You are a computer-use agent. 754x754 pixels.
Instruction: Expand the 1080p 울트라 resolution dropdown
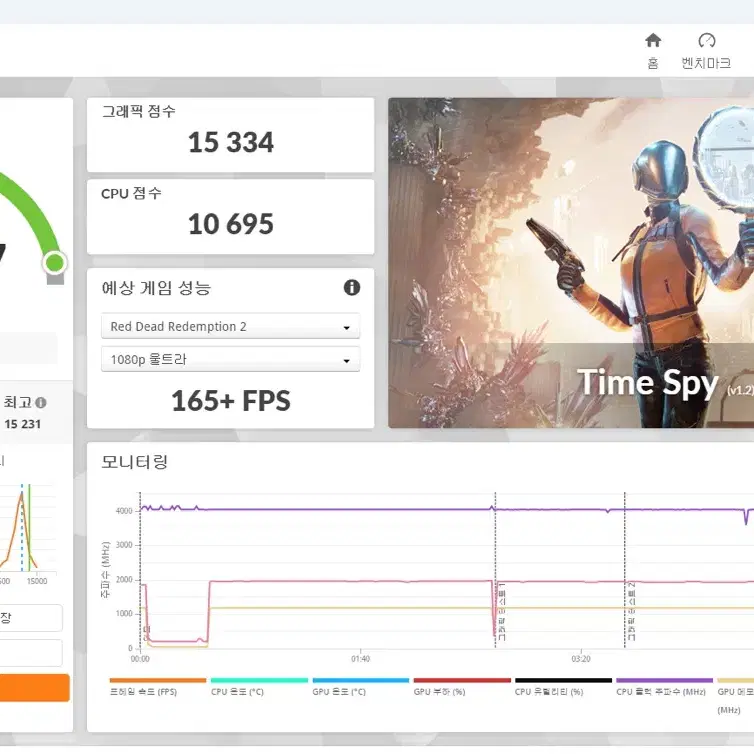230,359
